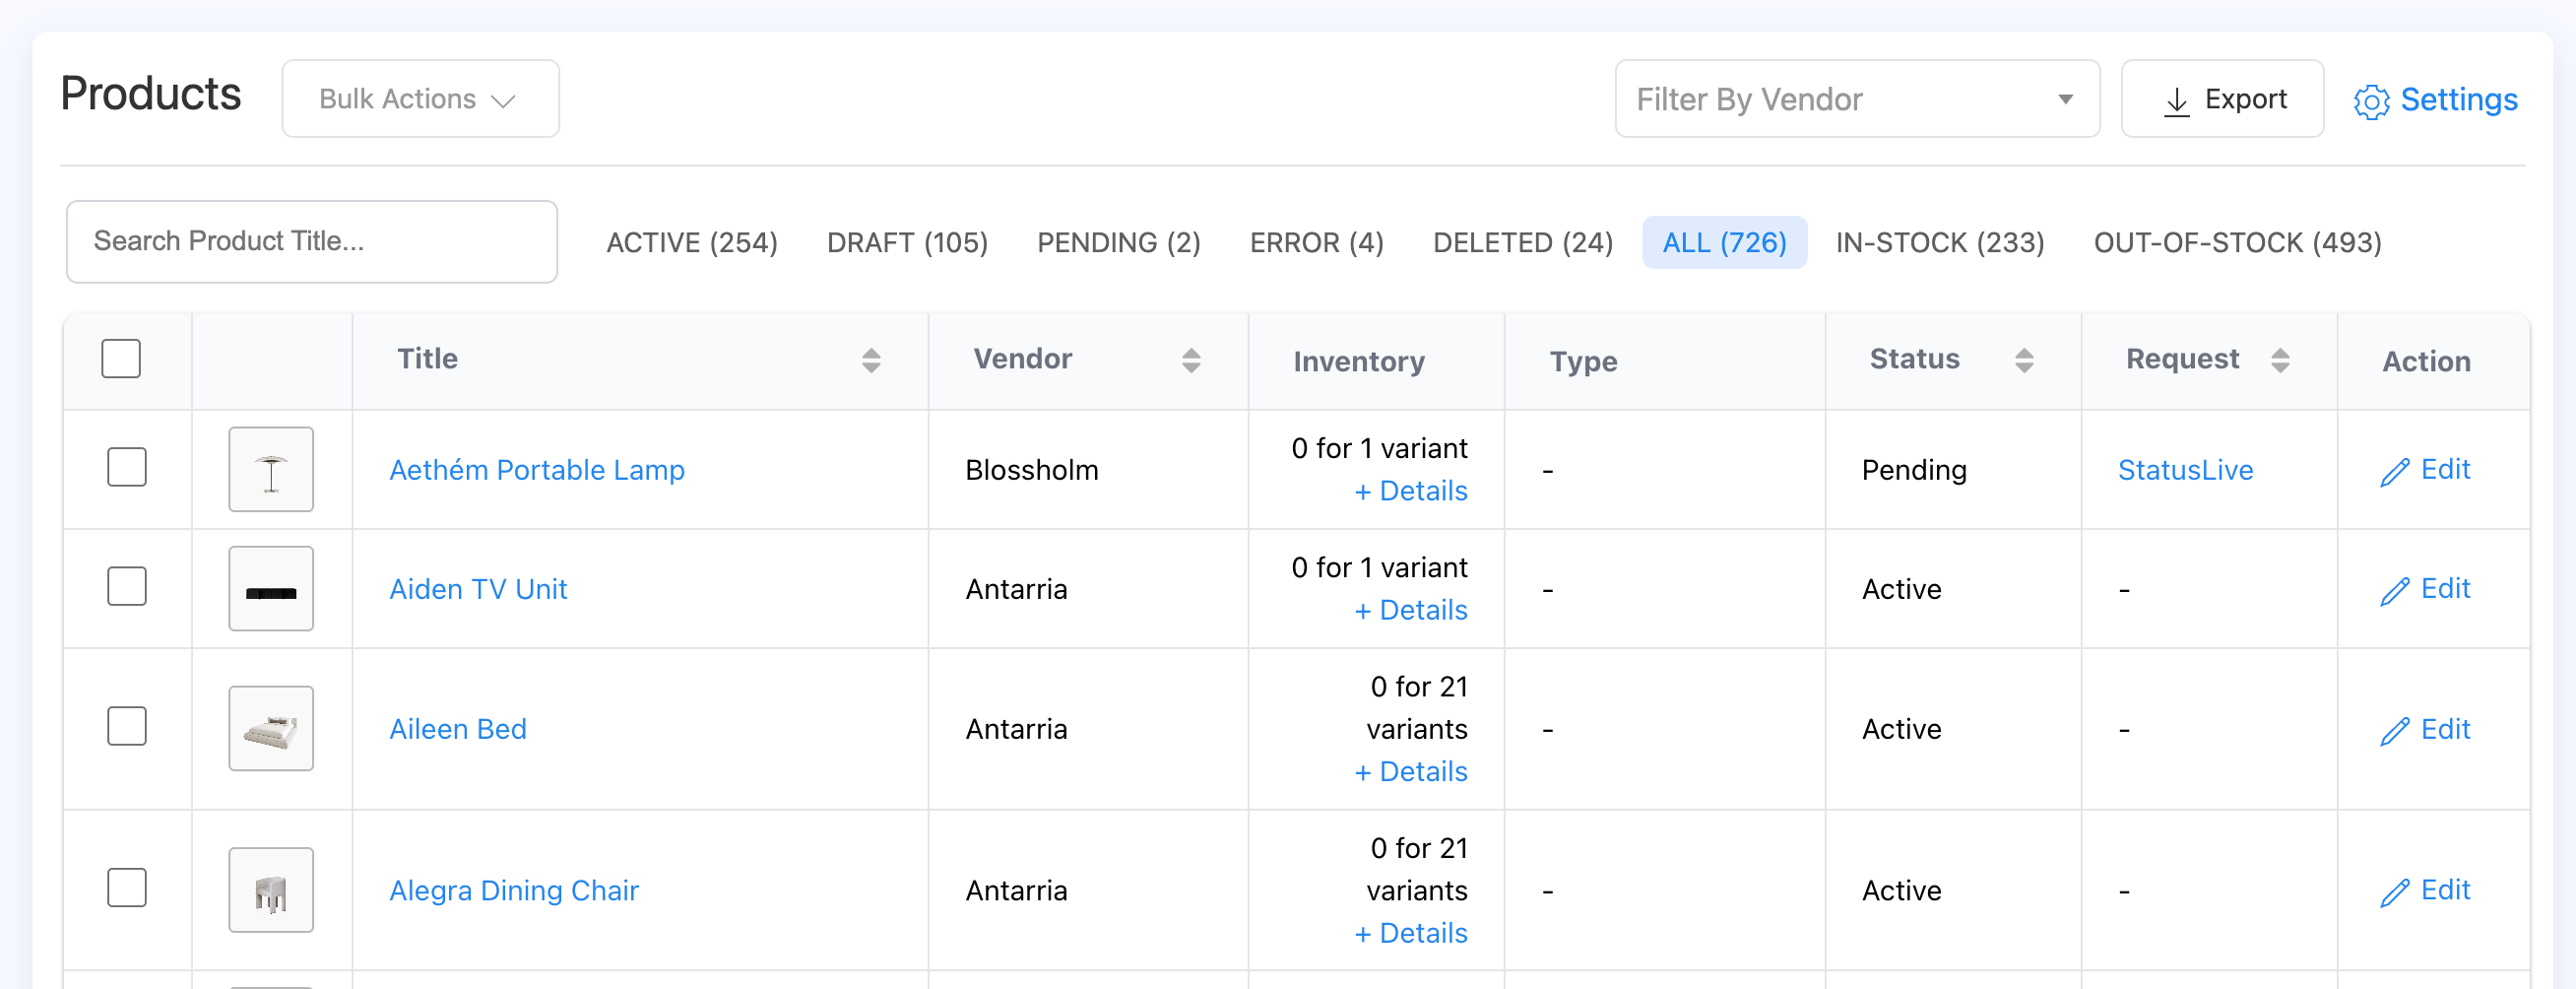Sort by Vendor column arrows
2576x989 pixels.
[1191, 360]
